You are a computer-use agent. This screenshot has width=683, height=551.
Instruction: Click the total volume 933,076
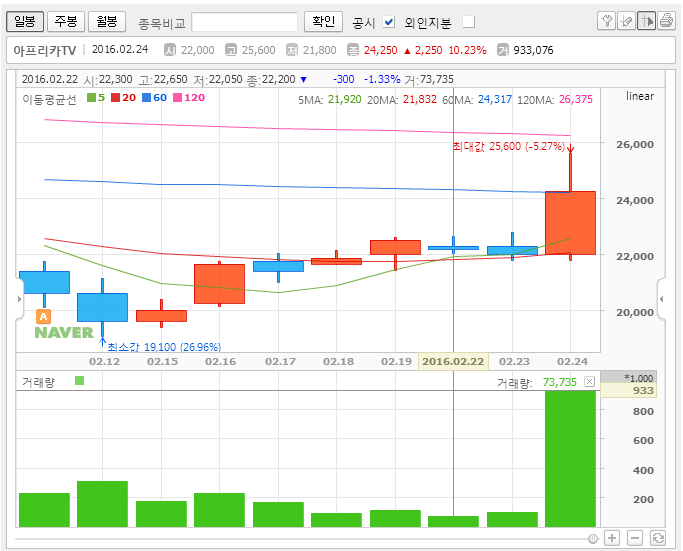tap(533, 50)
